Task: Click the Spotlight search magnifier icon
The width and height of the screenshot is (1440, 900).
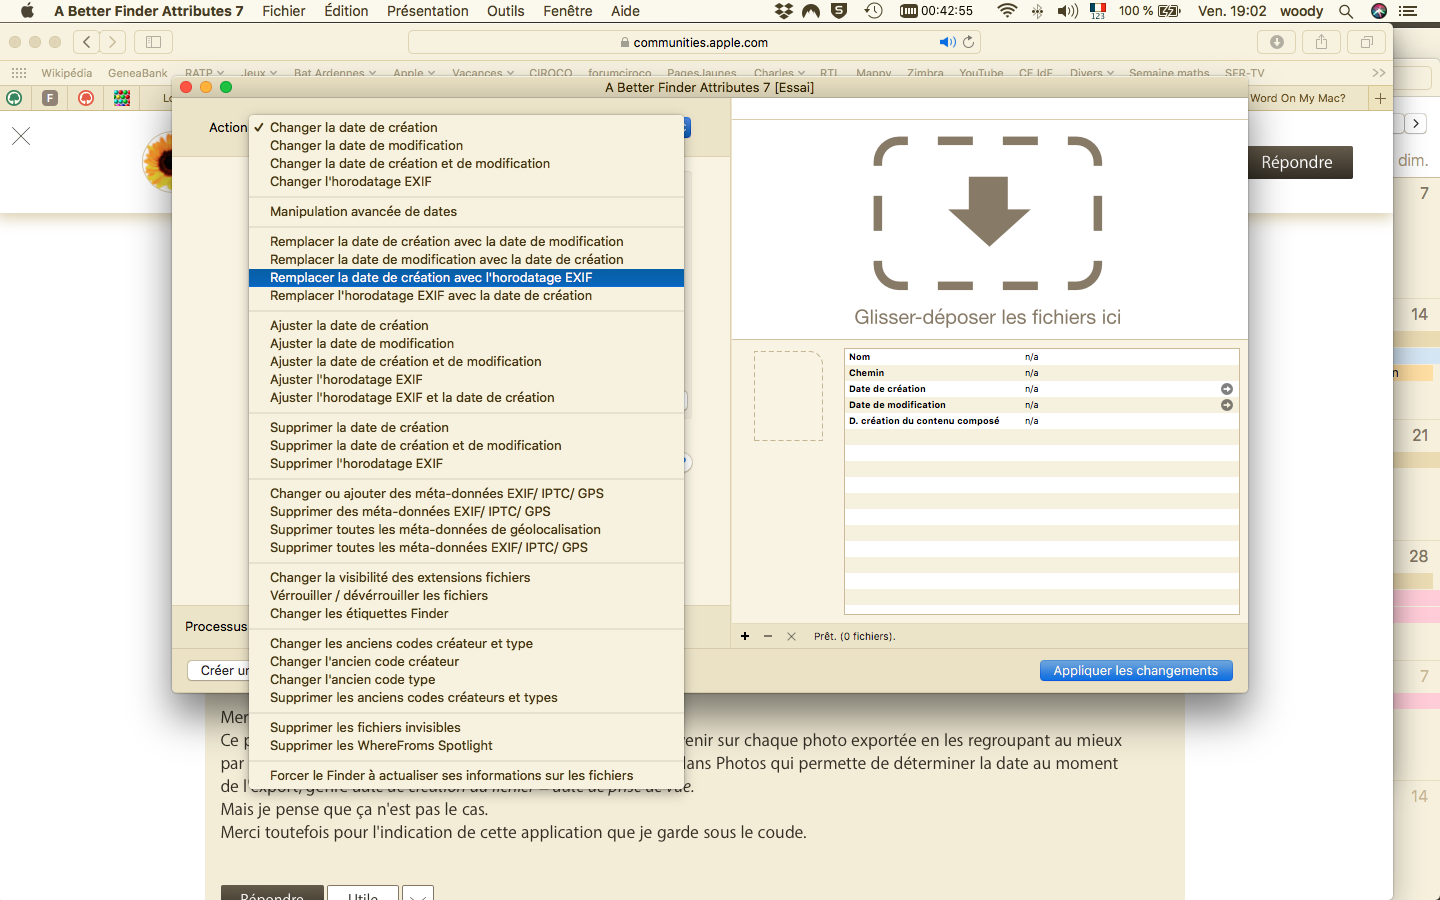Action: (1346, 11)
